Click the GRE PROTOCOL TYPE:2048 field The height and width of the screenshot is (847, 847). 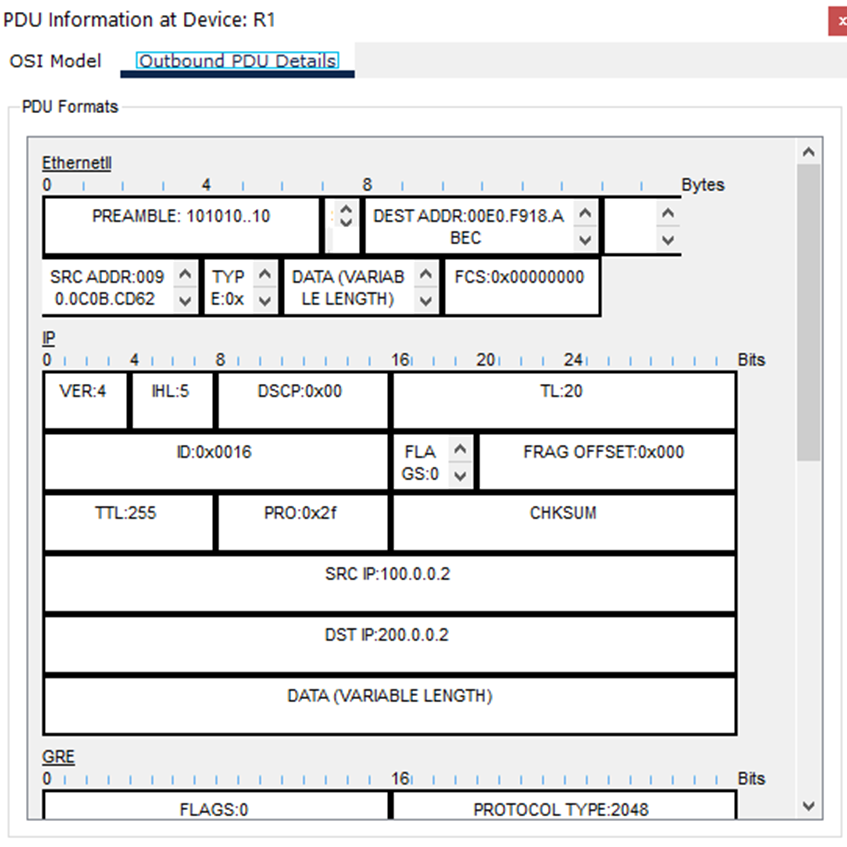pos(563,807)
